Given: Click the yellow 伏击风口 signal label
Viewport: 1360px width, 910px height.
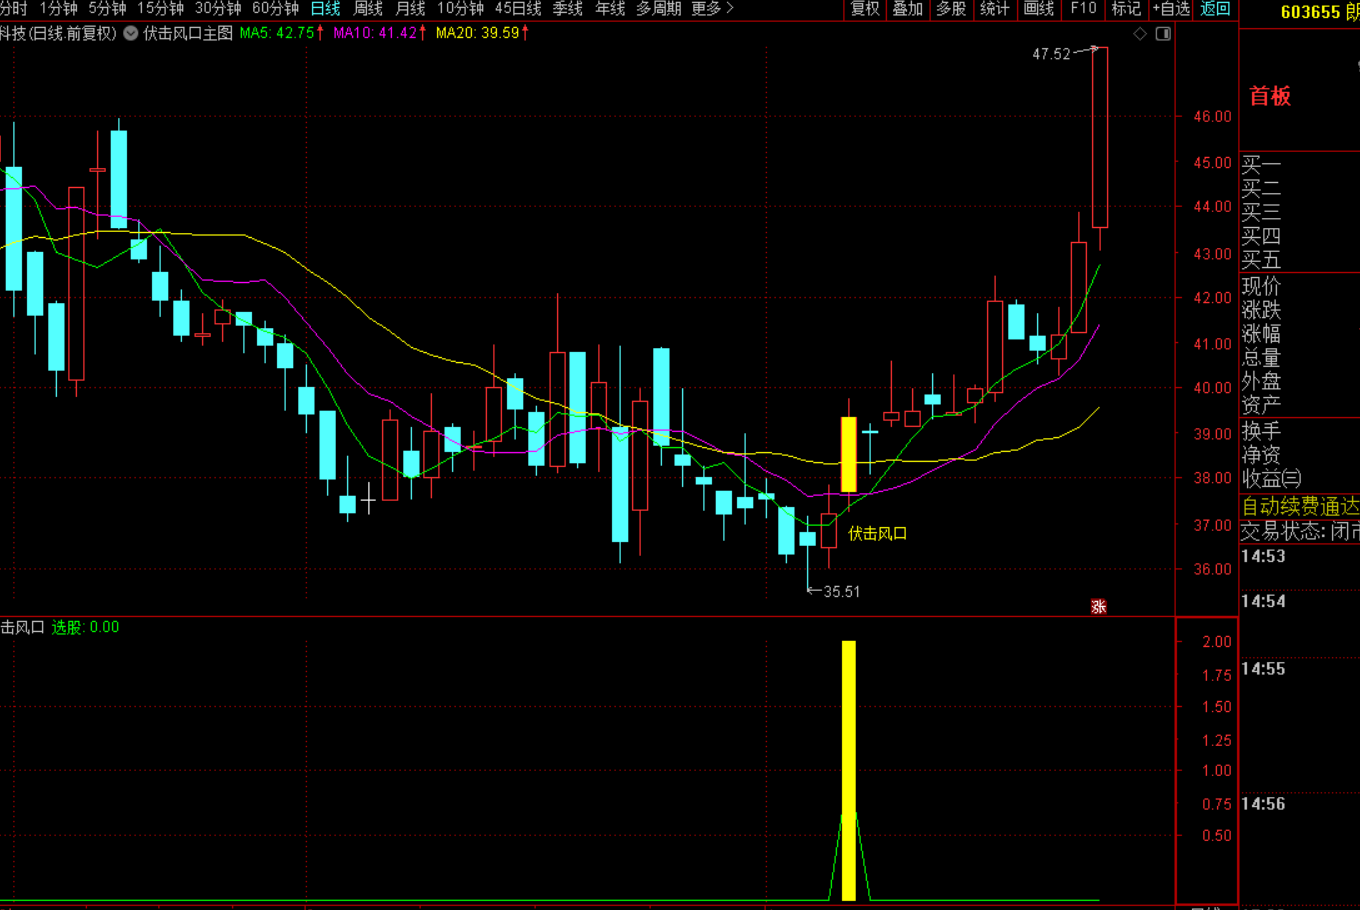Looking at the screenshot, I should (877, 534).
